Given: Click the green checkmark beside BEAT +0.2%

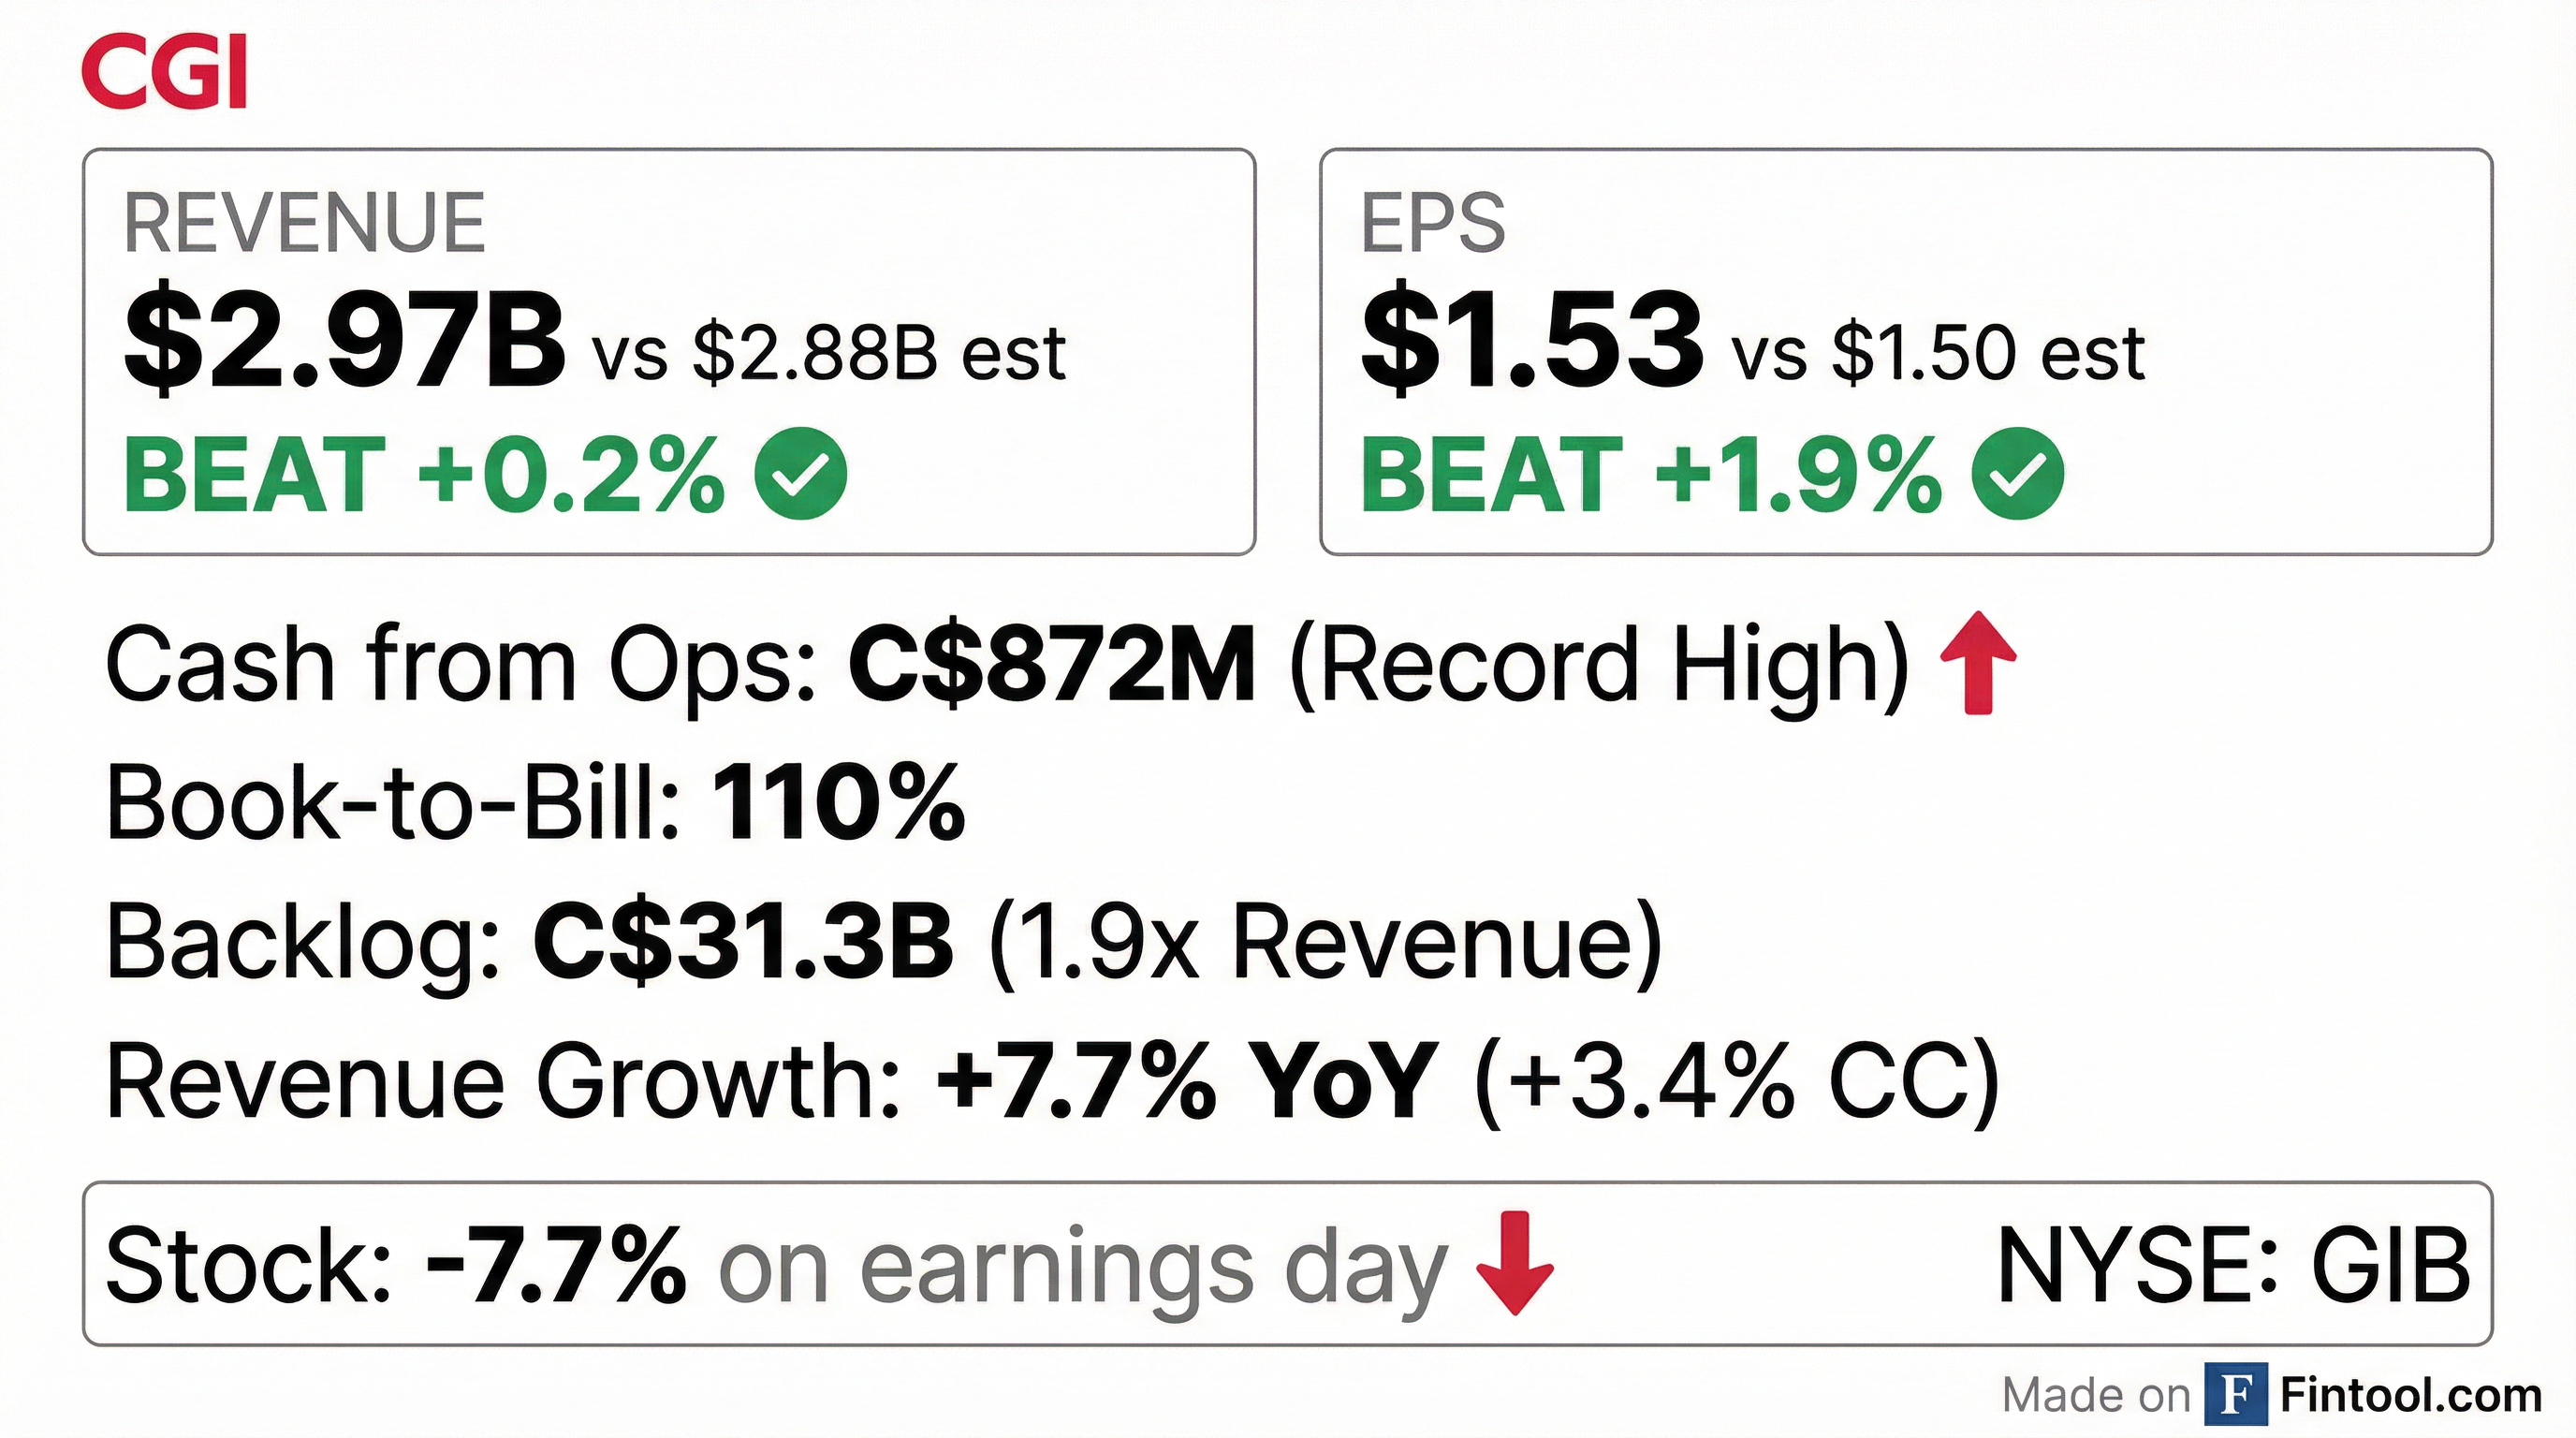Looking at the screenshot, I should (800, 474).
